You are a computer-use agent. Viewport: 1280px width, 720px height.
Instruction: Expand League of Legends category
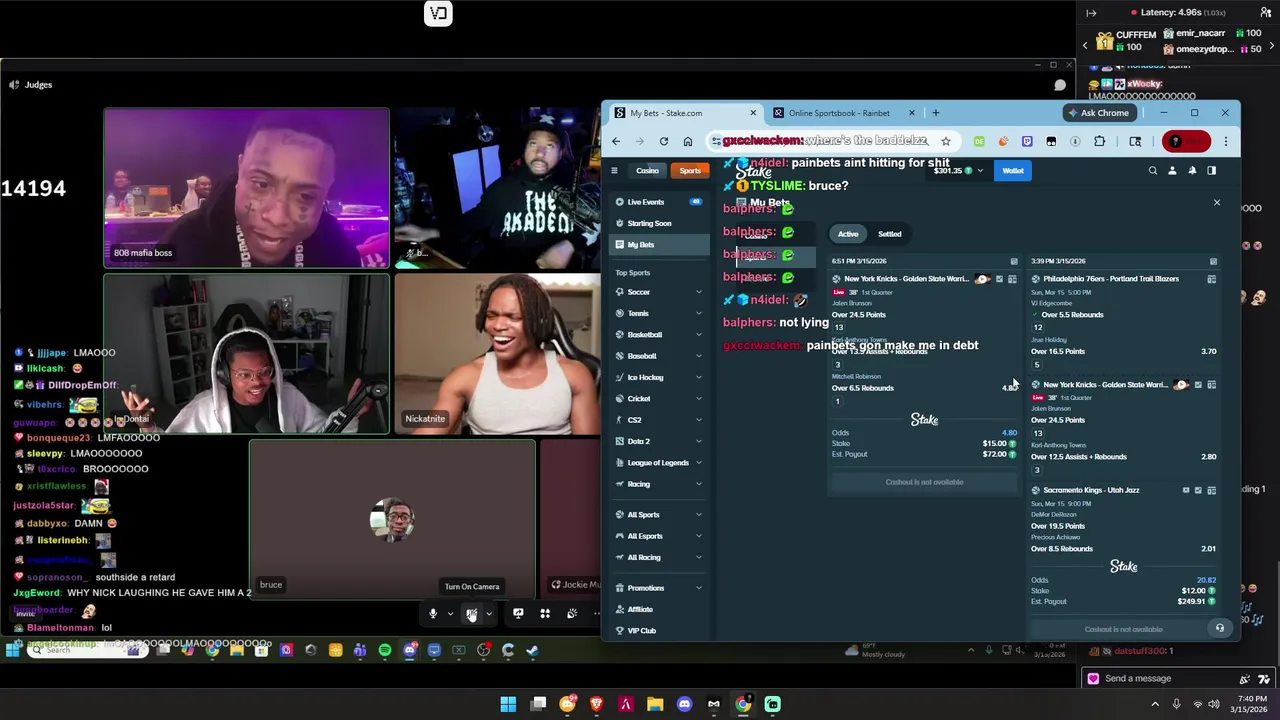click(x=699, y=462)
